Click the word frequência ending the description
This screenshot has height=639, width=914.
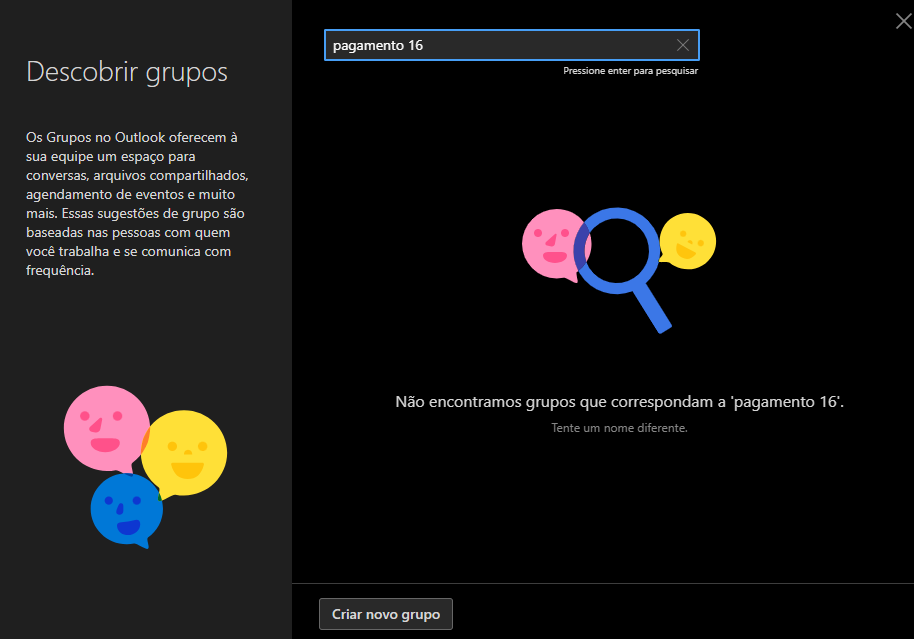coord(60,271)
